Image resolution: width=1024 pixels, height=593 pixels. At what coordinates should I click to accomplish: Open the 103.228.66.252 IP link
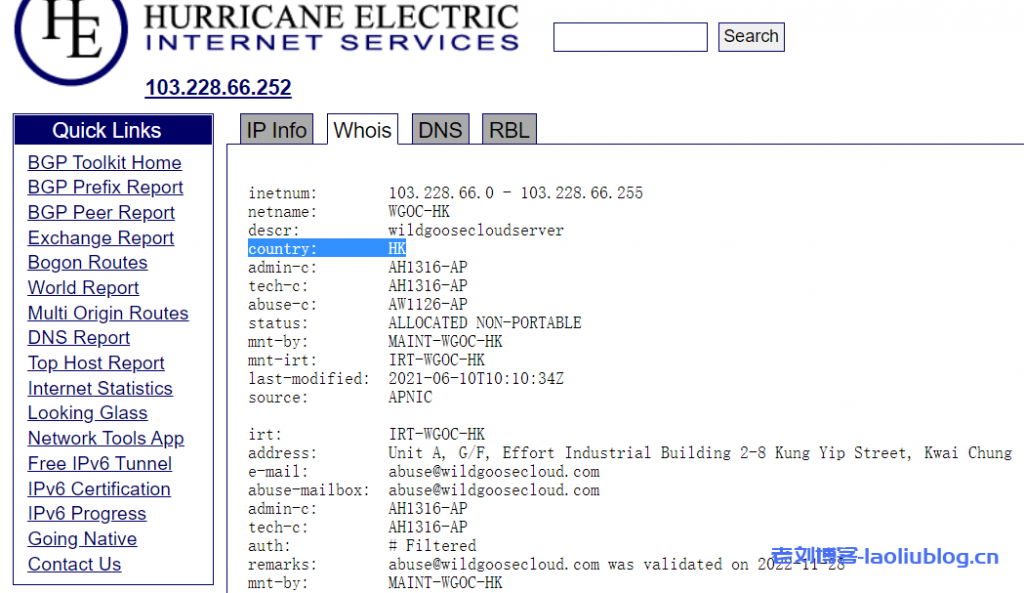(x=218, y=88)
